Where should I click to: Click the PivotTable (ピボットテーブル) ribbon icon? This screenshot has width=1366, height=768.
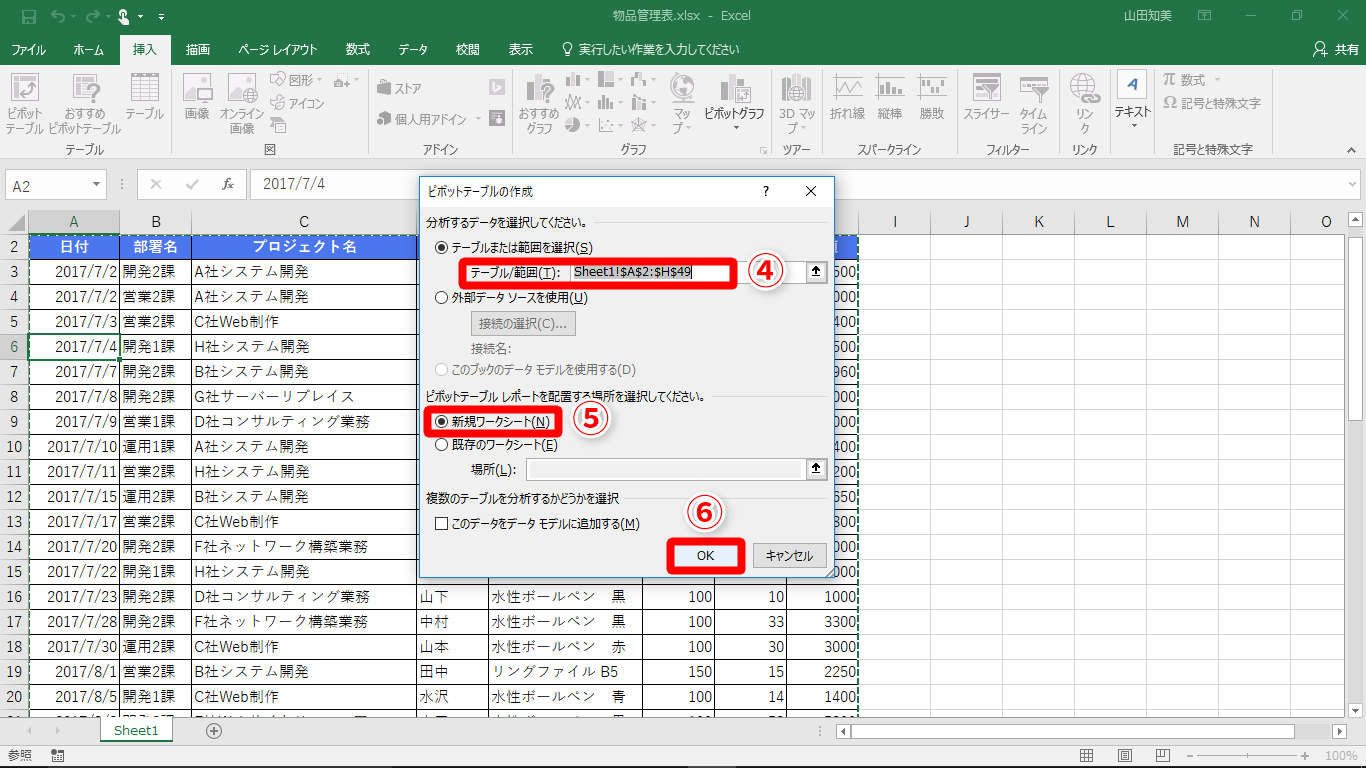point(24,103)
